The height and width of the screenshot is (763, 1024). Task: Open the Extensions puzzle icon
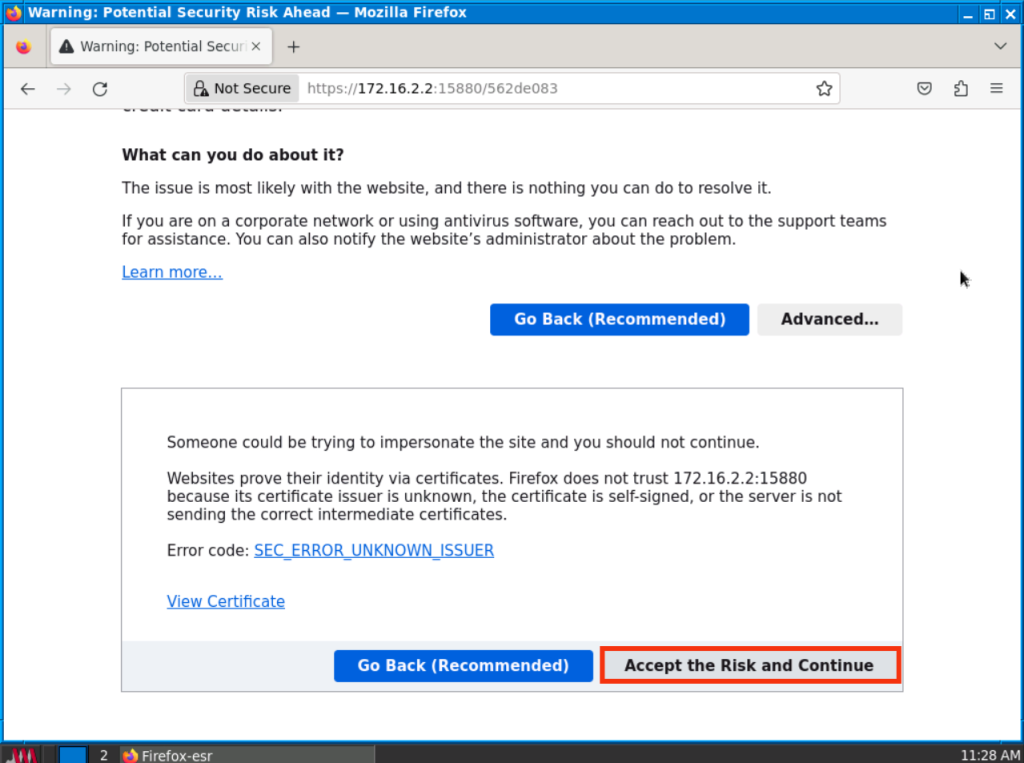[961, 88]
